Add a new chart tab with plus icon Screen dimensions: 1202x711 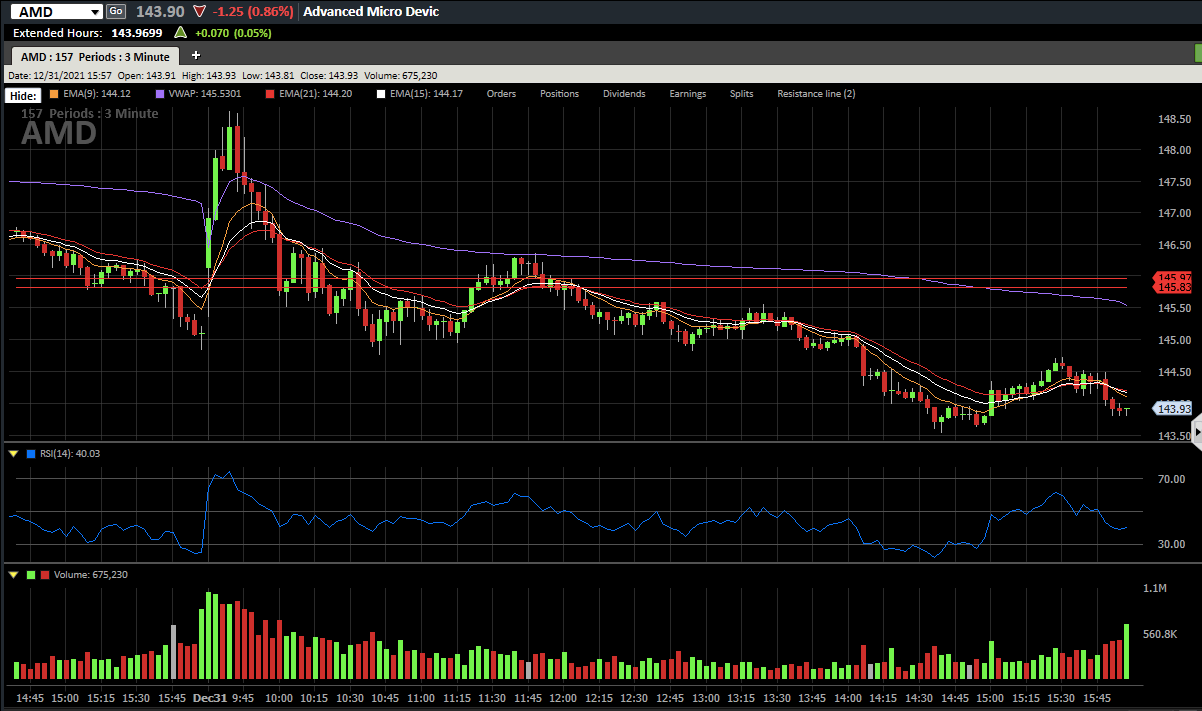point(196,56)
